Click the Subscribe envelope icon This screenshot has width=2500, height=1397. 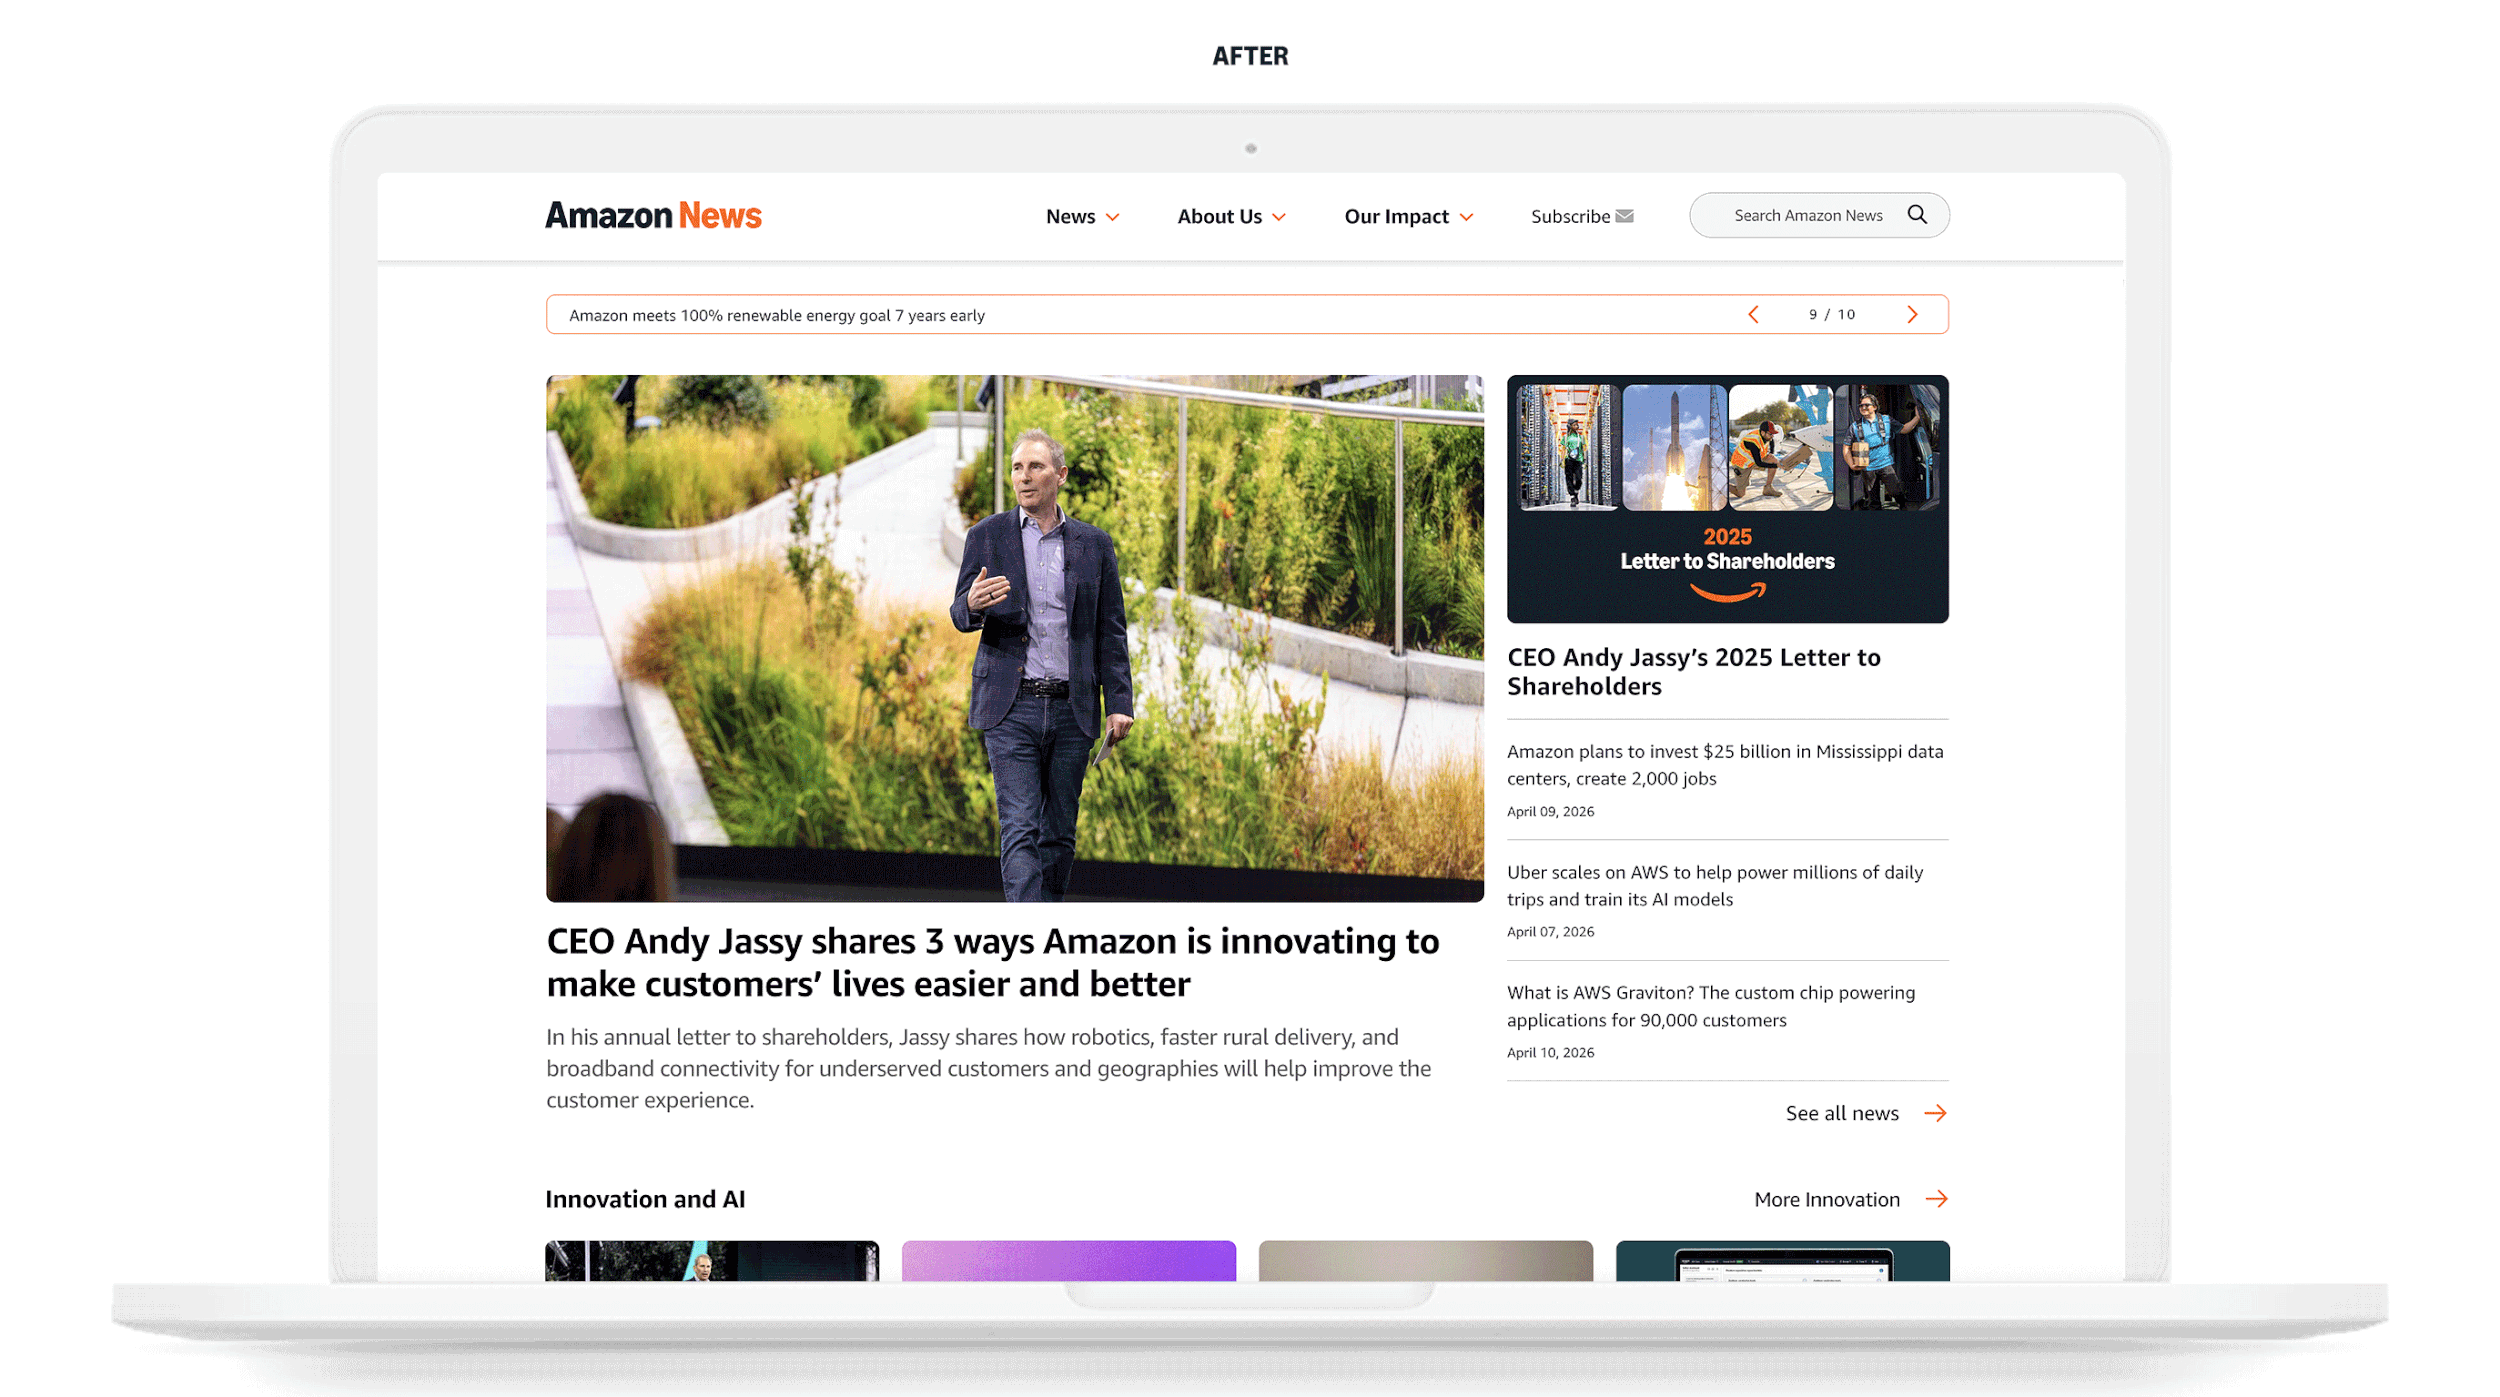tap(1624, 216)
